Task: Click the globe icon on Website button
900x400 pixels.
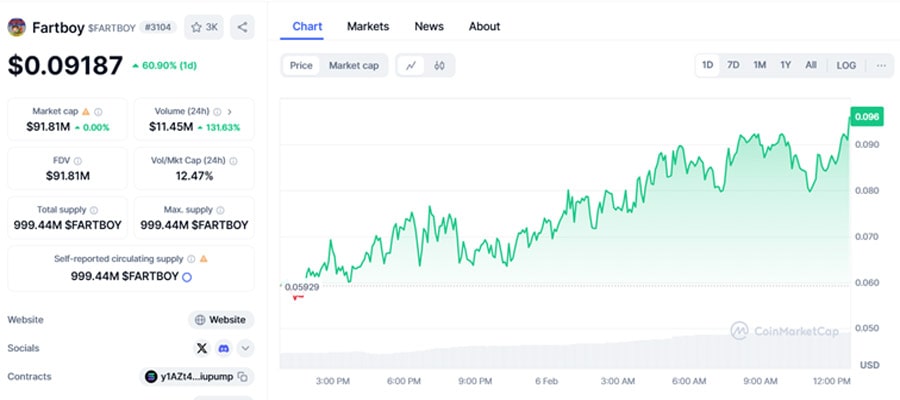Action: point(200,320)
